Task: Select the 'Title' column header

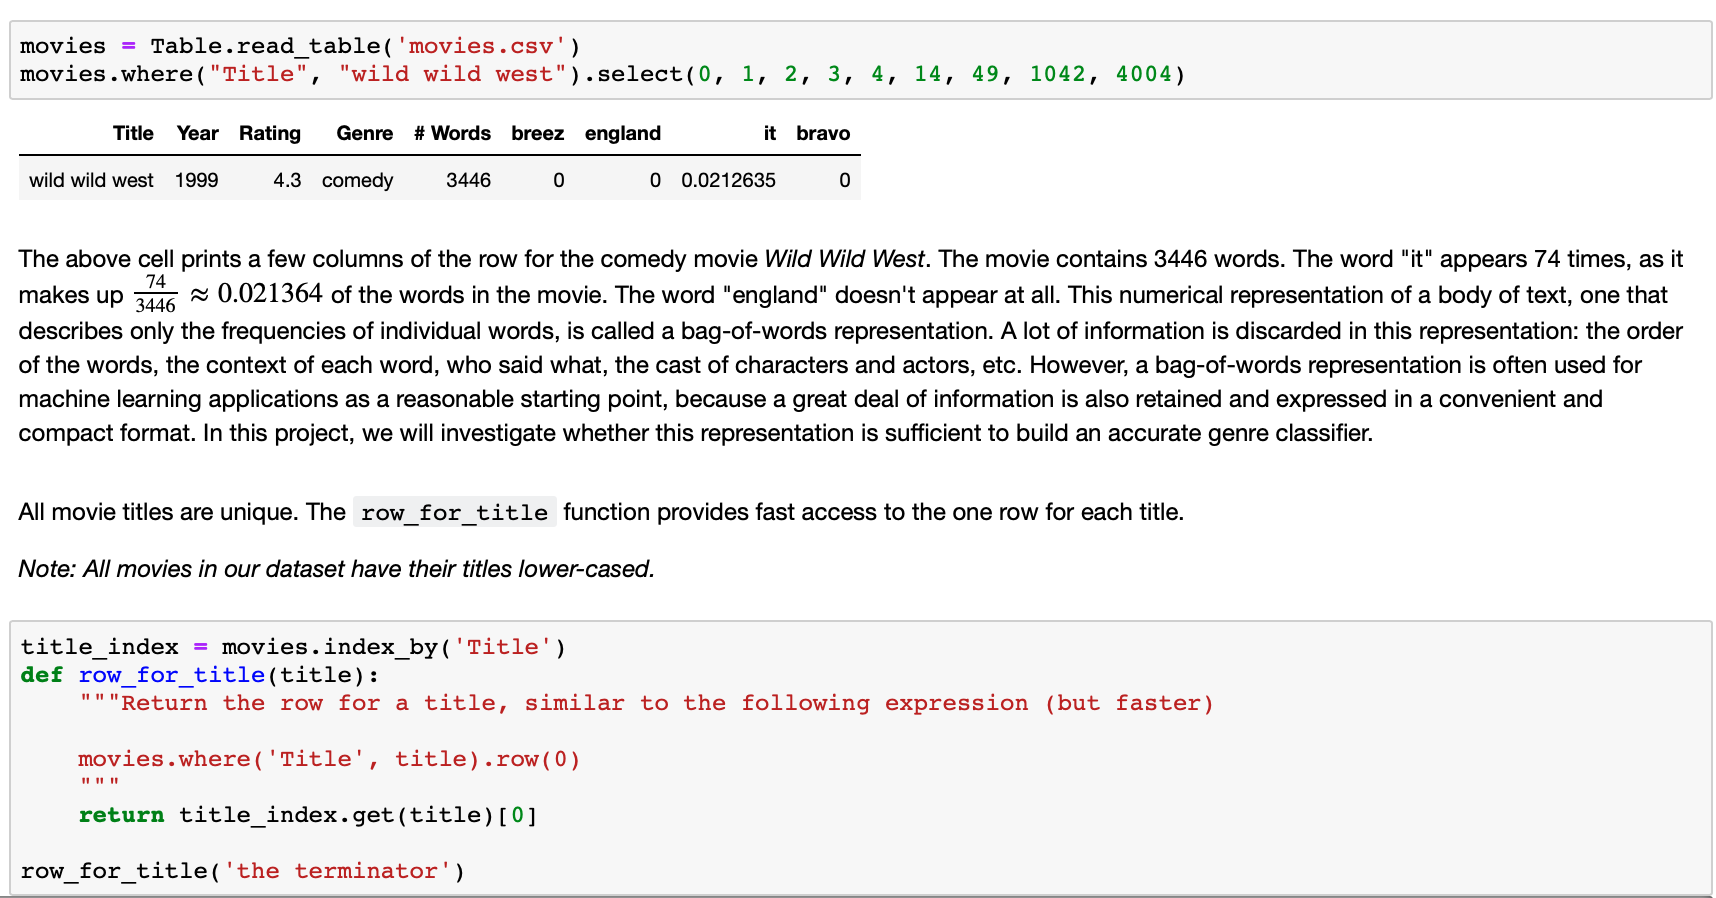Action: [133, 133]
